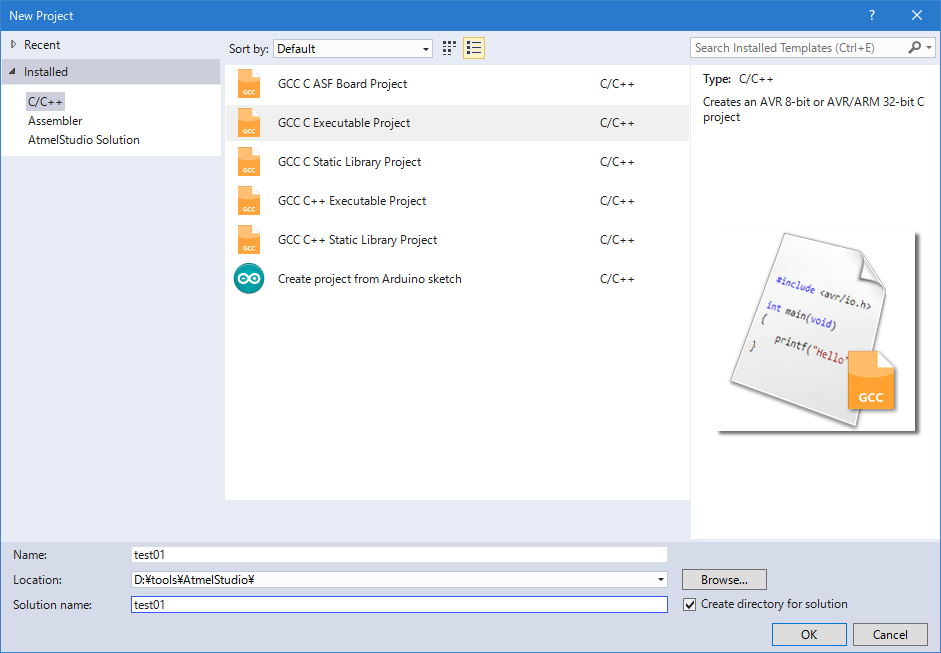
Task: Switch to medium icons list view
Action: 474,48
